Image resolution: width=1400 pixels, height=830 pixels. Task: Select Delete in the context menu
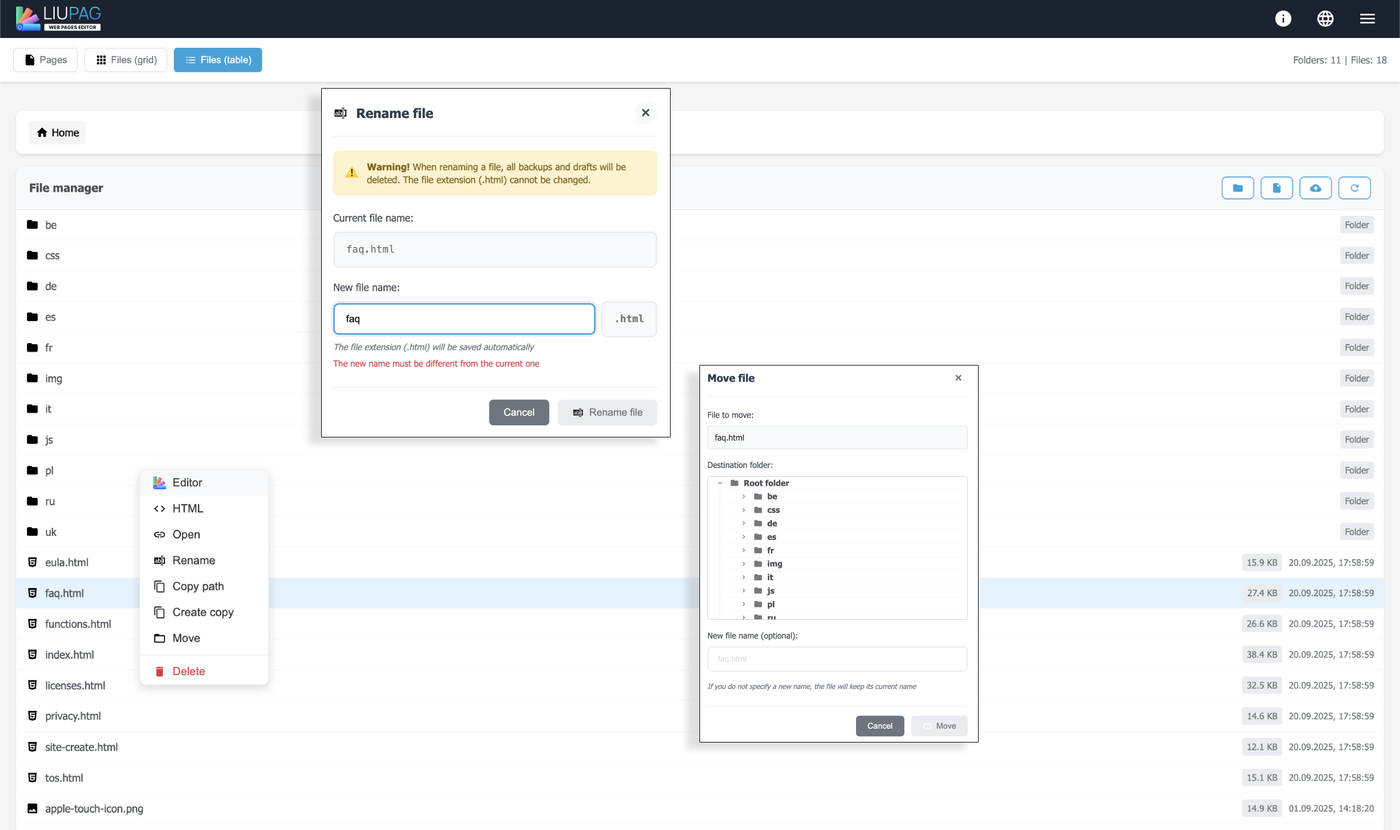[188, 671]
